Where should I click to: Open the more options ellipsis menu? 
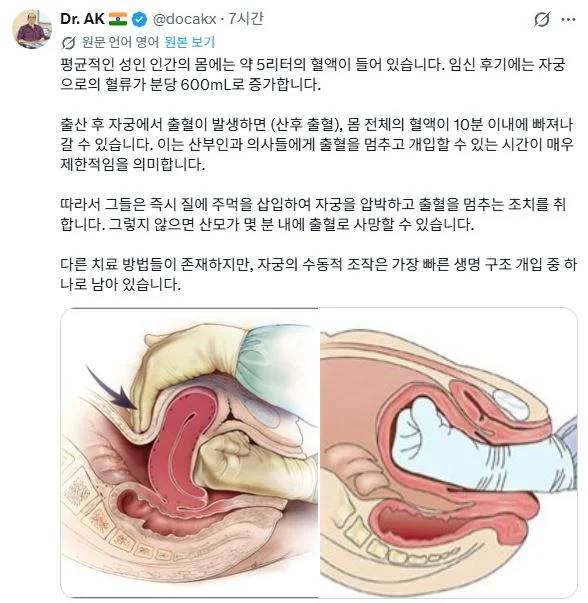(x=568, y=19)
